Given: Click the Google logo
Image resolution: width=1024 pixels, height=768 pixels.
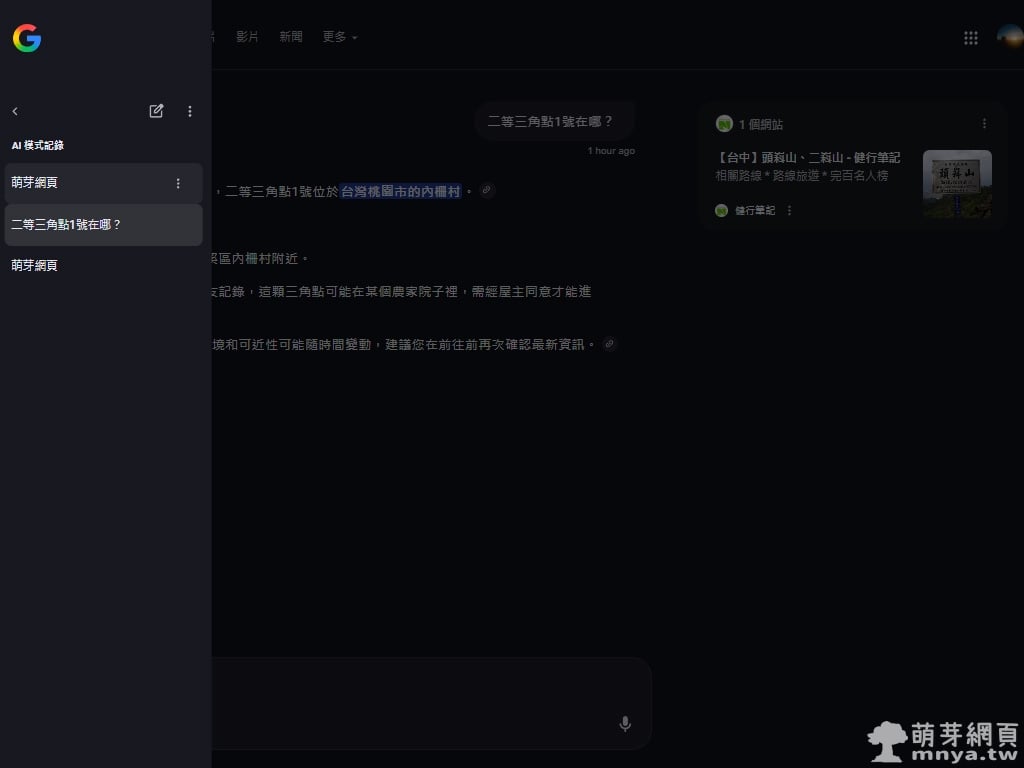Looking at the screenshot, I should tap(27, 39).
